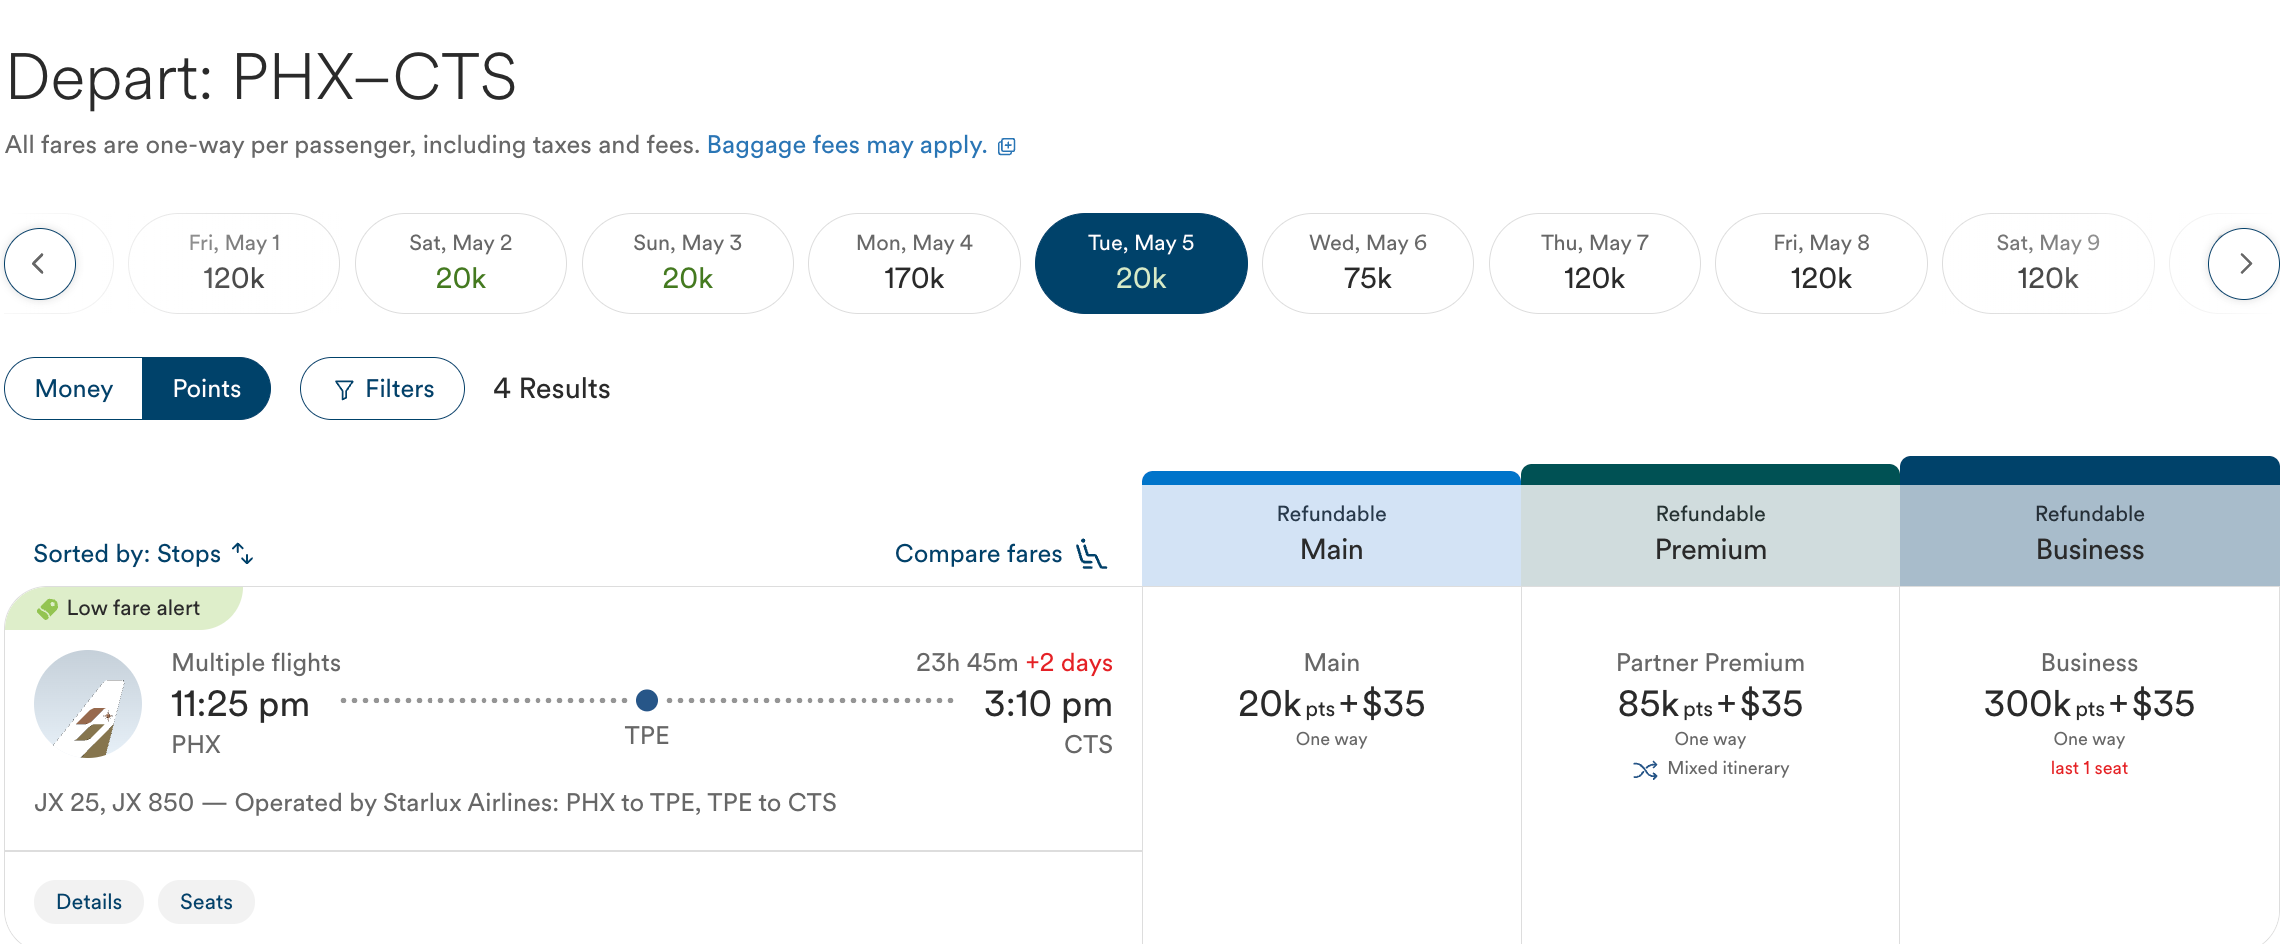2280x944 pixels.
Task: Expand flight Details for JX 25
Action: [x=89, y=902]
